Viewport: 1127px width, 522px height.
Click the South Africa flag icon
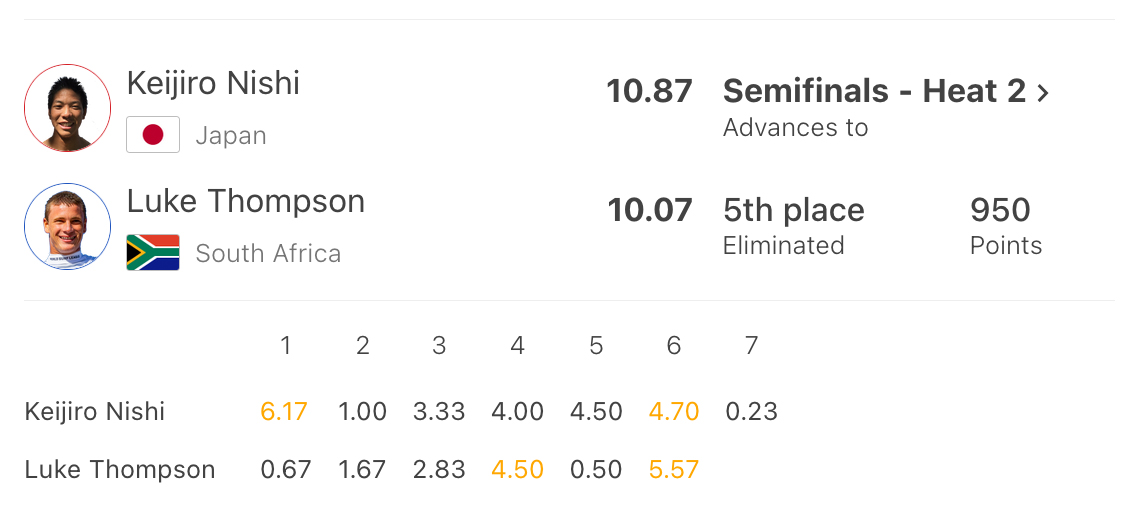153,252
